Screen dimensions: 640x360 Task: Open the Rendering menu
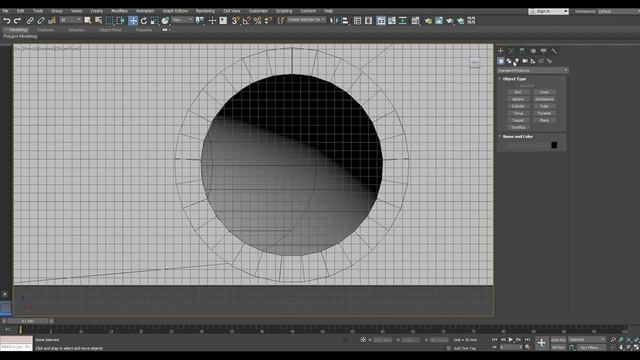click(205, 11)
